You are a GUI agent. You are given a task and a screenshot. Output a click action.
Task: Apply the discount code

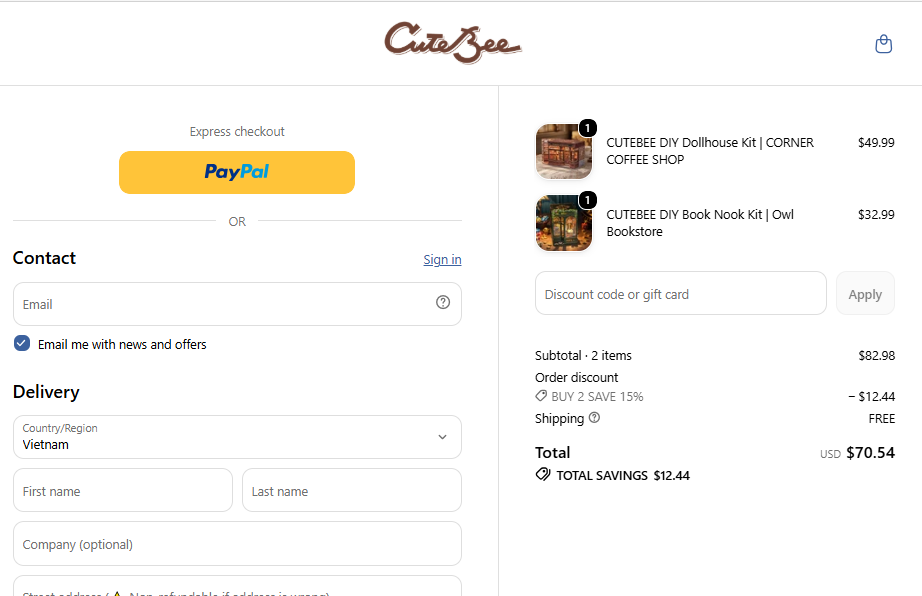coord(865,293)
